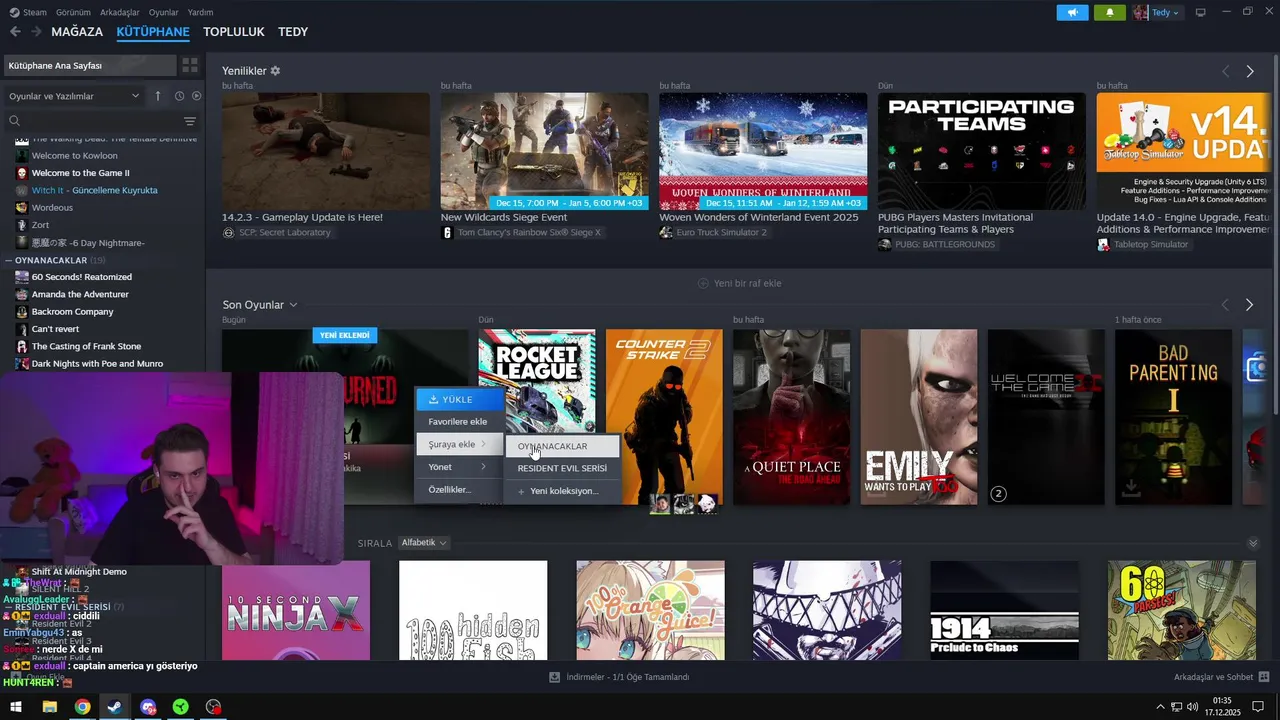Click the sort-direction up arrow icon
The width and height of the screenshot is (1280, 720).
(157, 96)
